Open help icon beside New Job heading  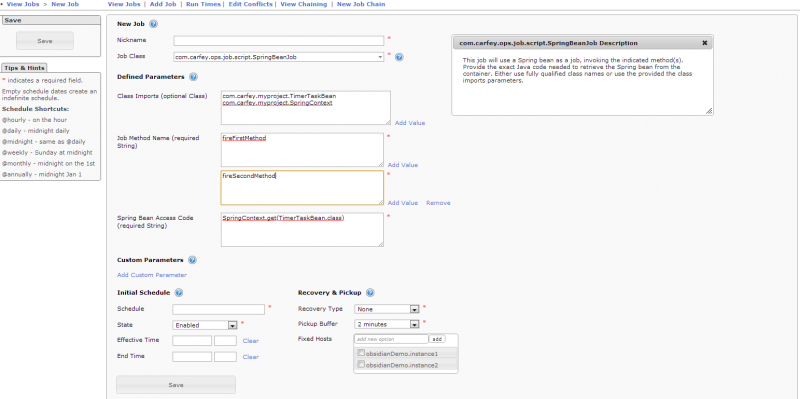[154, 24]
